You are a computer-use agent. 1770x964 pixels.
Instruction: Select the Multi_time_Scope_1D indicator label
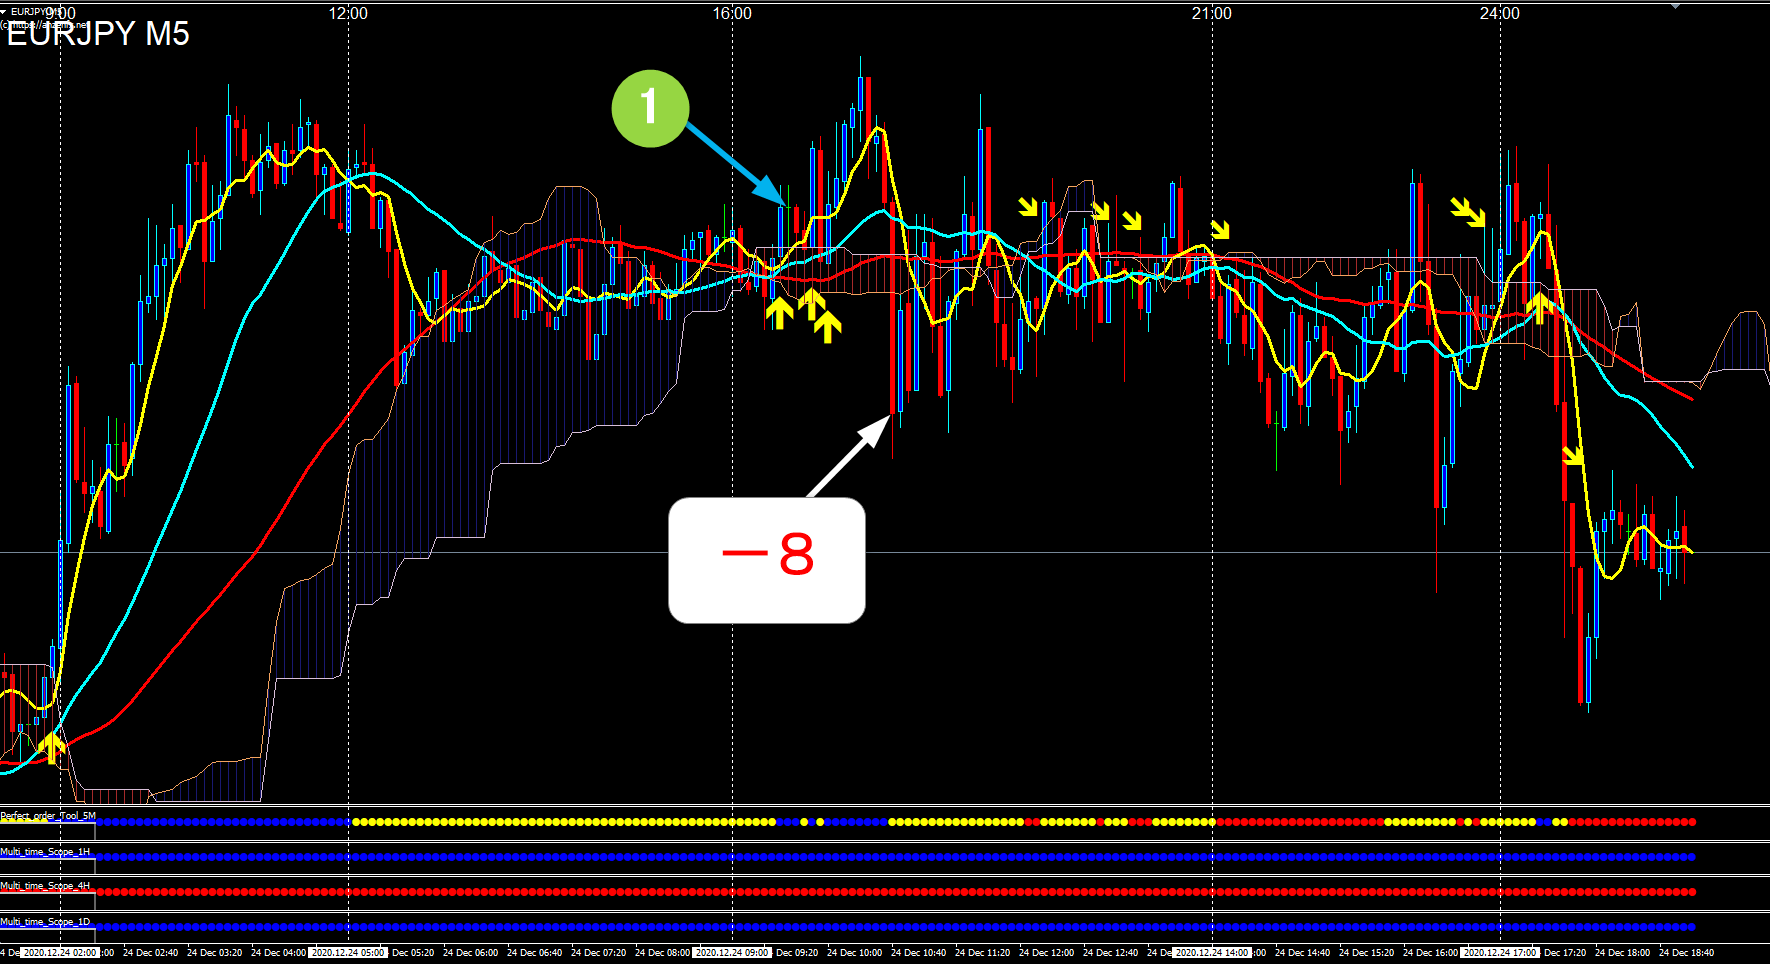click(x=45, y=922)
